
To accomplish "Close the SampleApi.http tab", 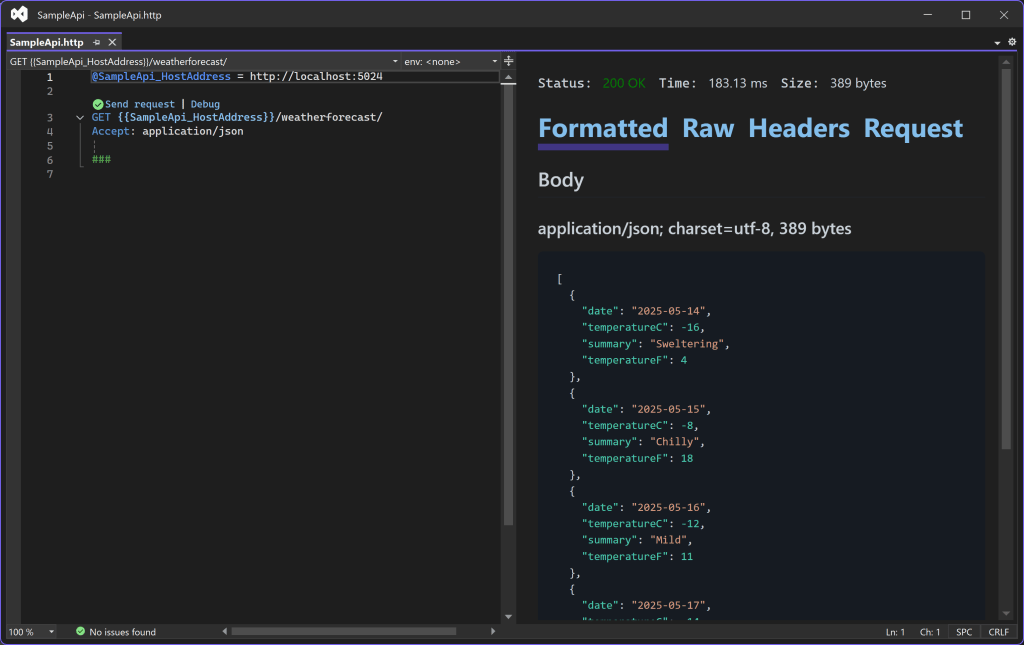I will (x=112, y=42).
